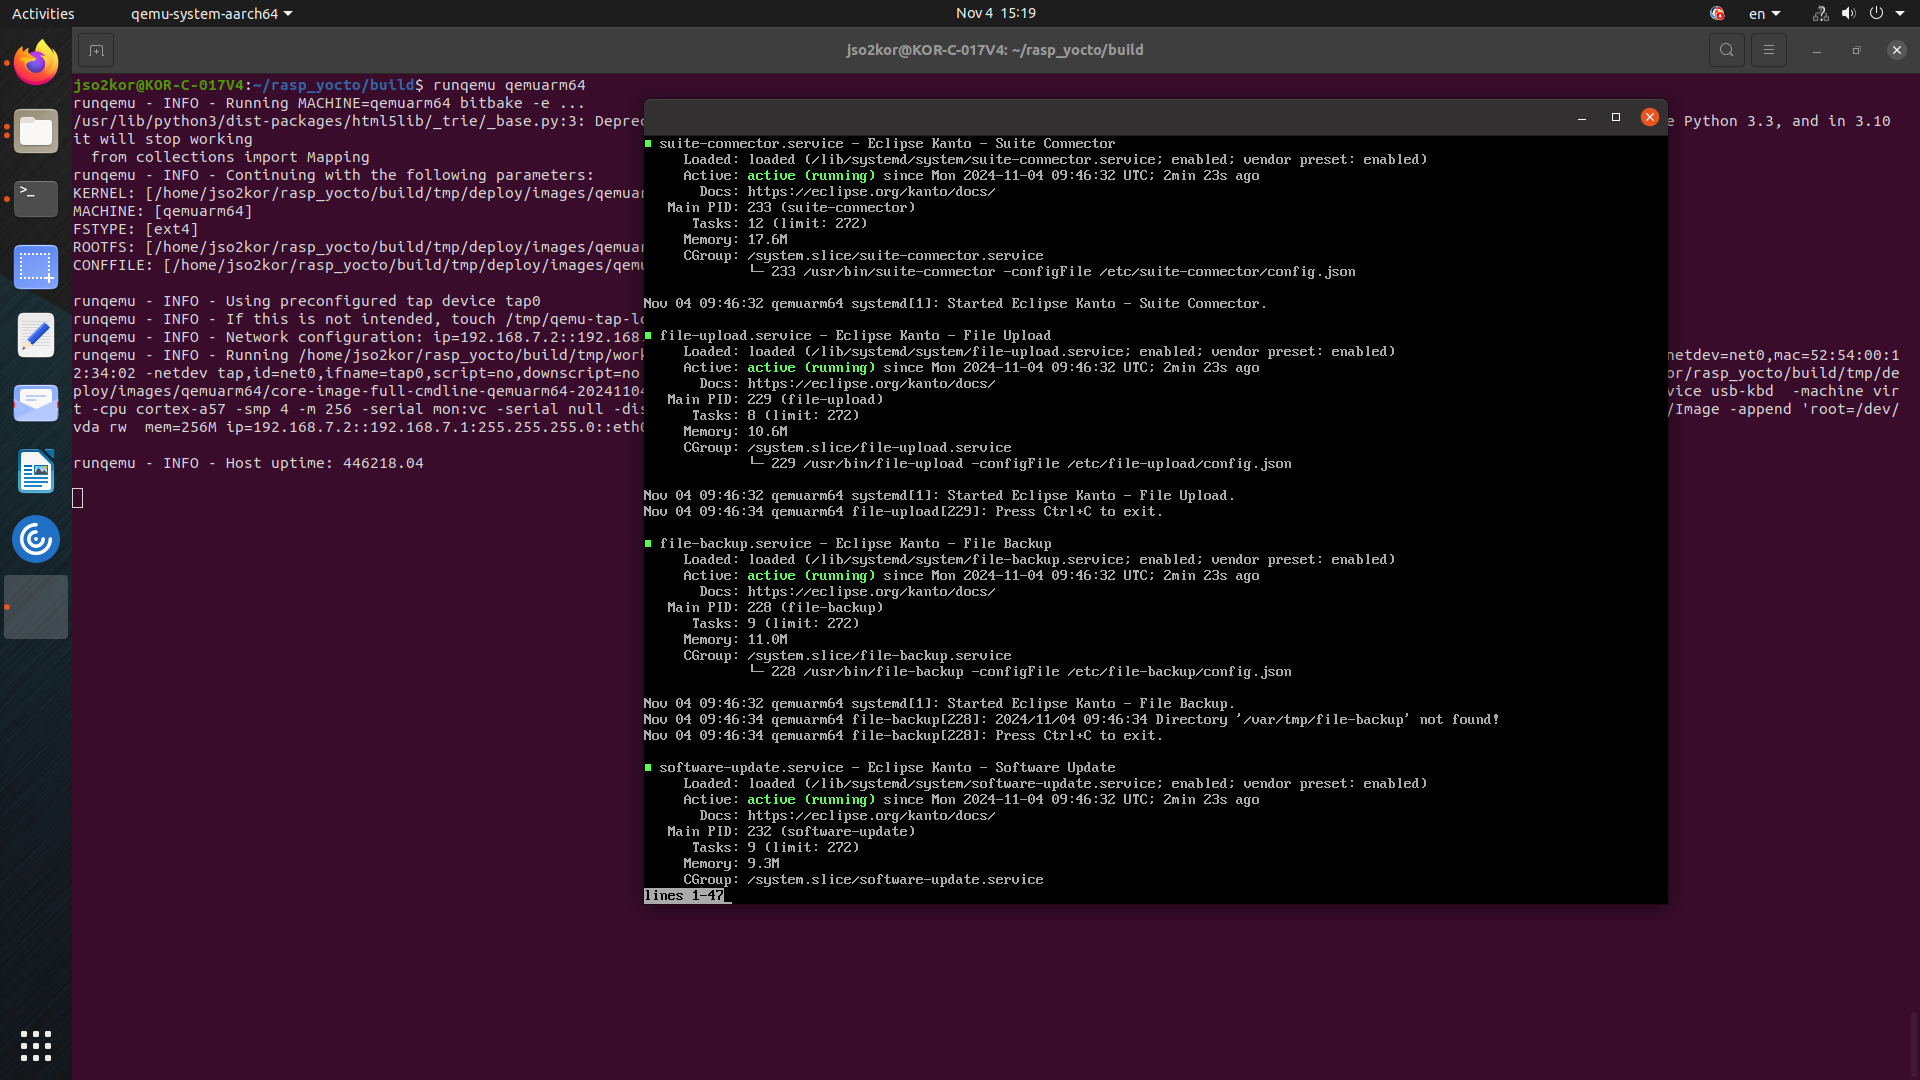1920x1080 pixels.
Task: Restore the terminal window size button
Action: [x=1856, y=50]
